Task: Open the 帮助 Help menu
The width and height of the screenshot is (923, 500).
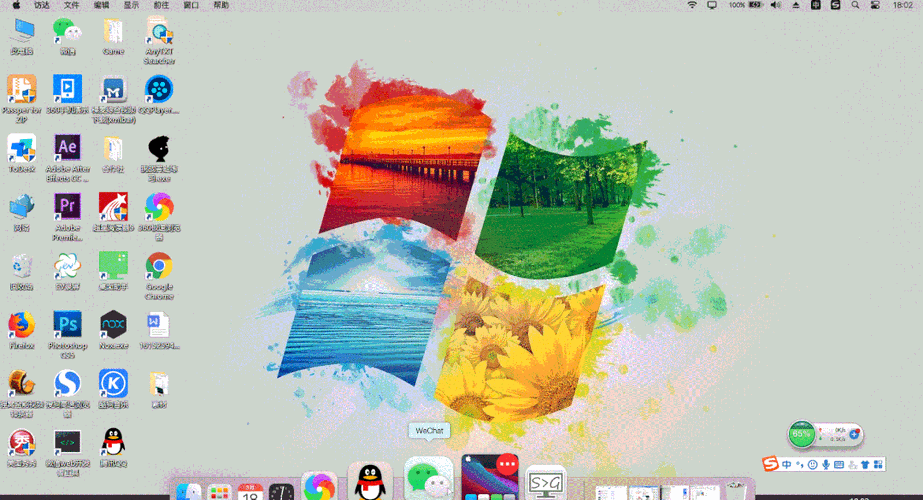Action: tap(221, 5)
